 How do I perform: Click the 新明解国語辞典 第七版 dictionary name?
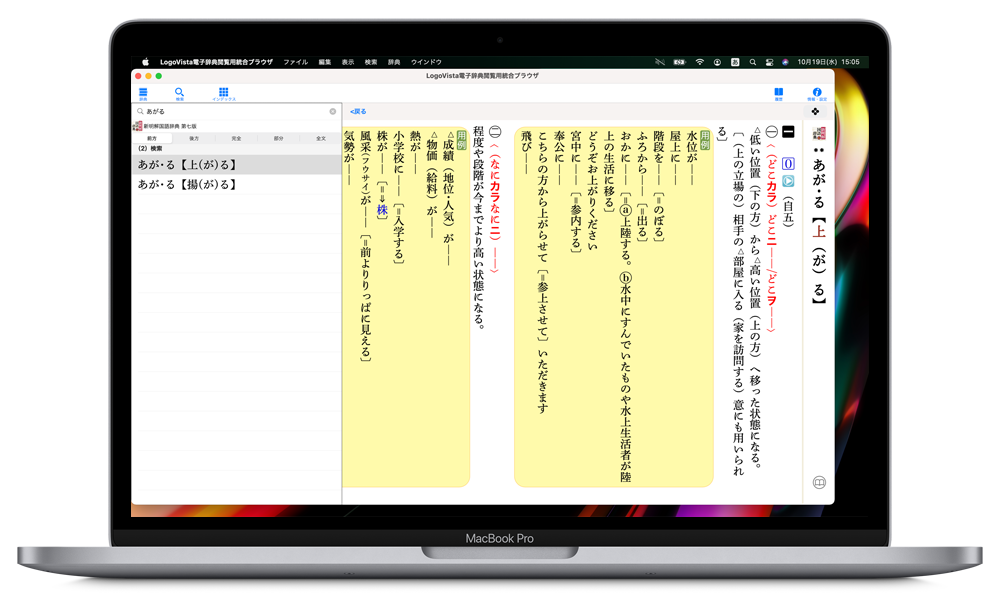click(x=170, y=126)
